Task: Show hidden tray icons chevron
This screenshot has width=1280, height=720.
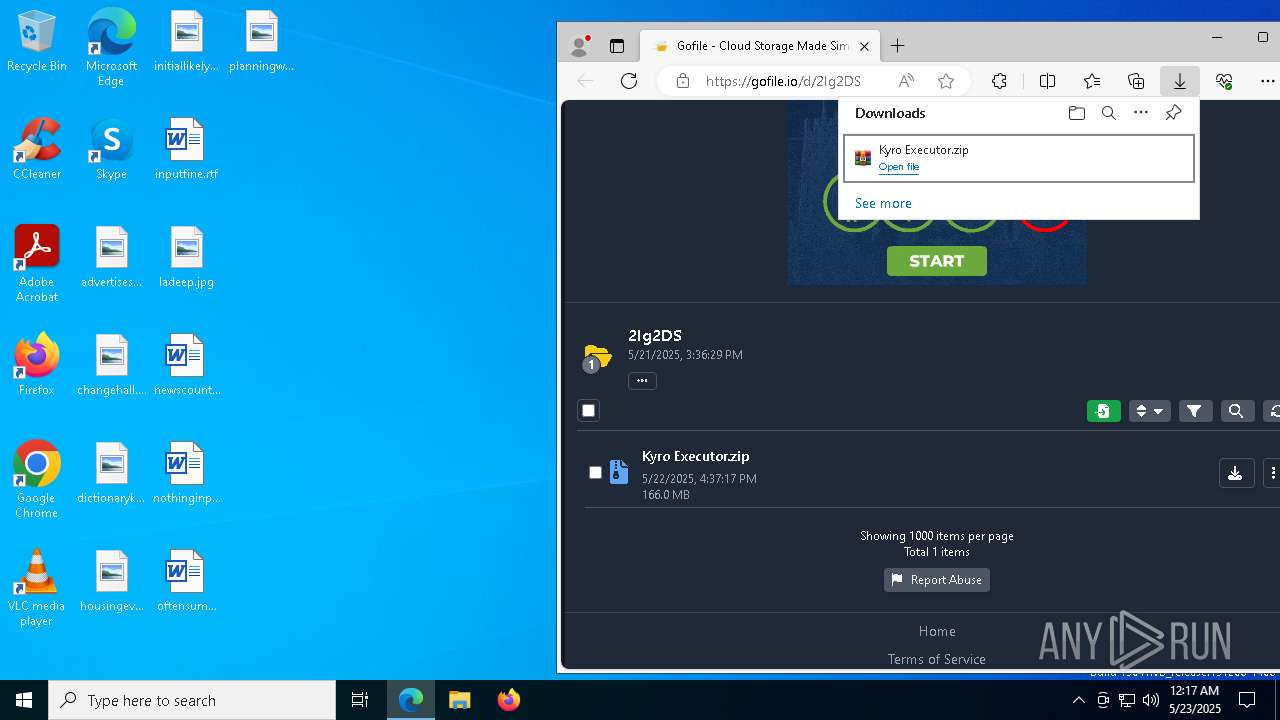Action: click(1079, 700)
